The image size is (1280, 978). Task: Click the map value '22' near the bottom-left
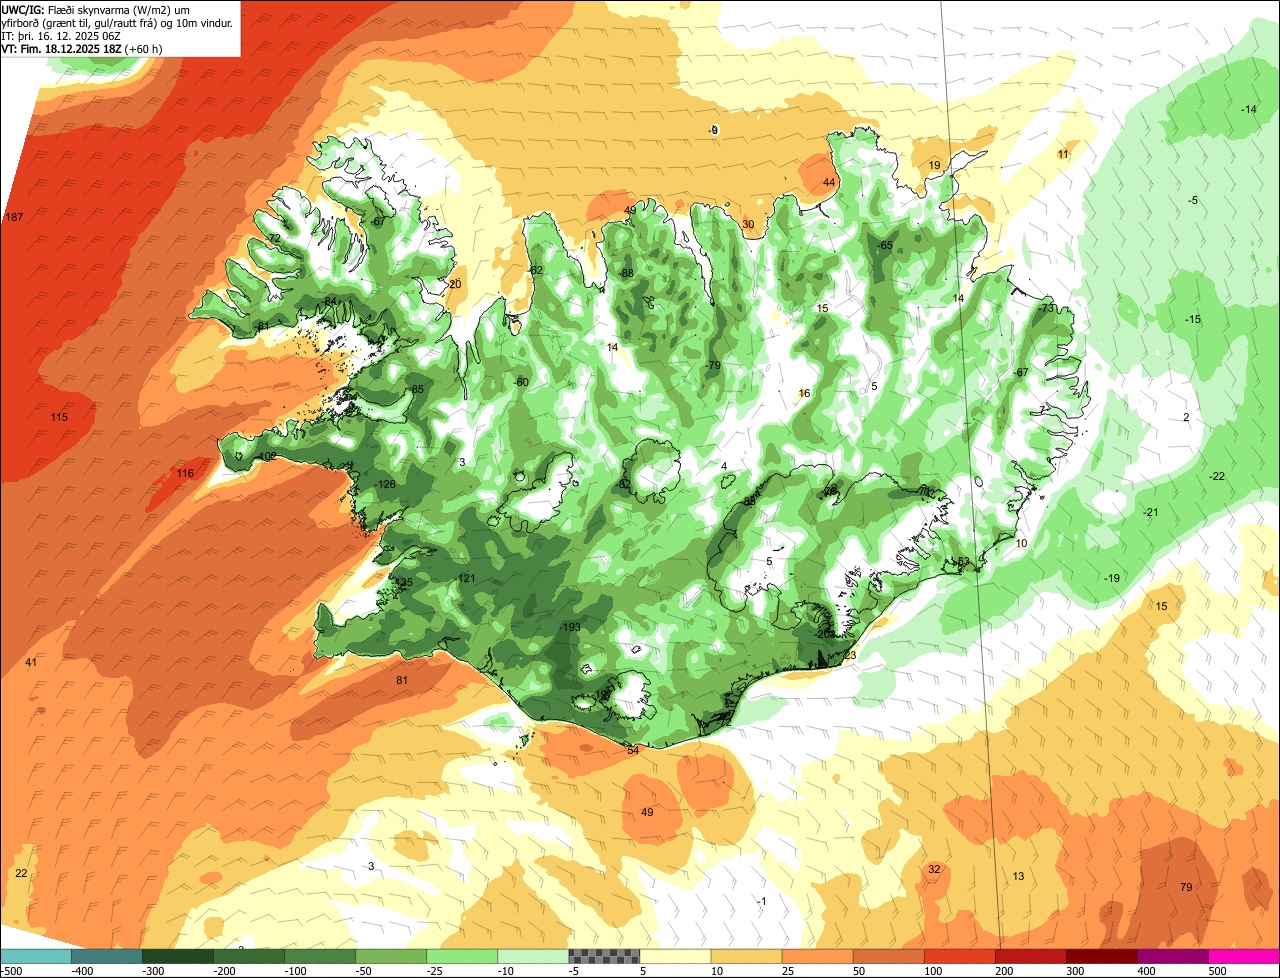(21, 873)
